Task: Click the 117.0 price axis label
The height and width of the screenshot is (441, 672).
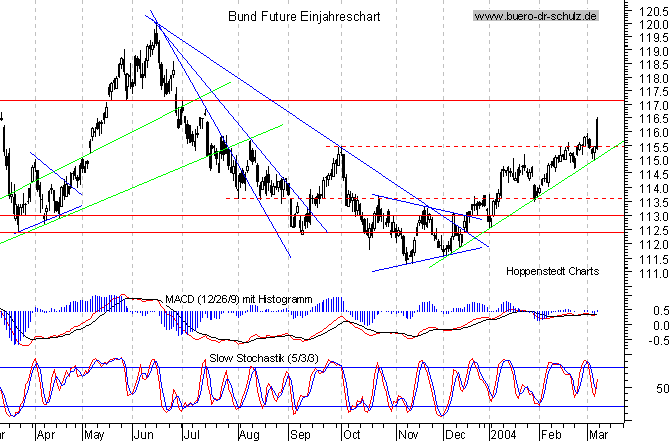Action: (x=653, y=105)
